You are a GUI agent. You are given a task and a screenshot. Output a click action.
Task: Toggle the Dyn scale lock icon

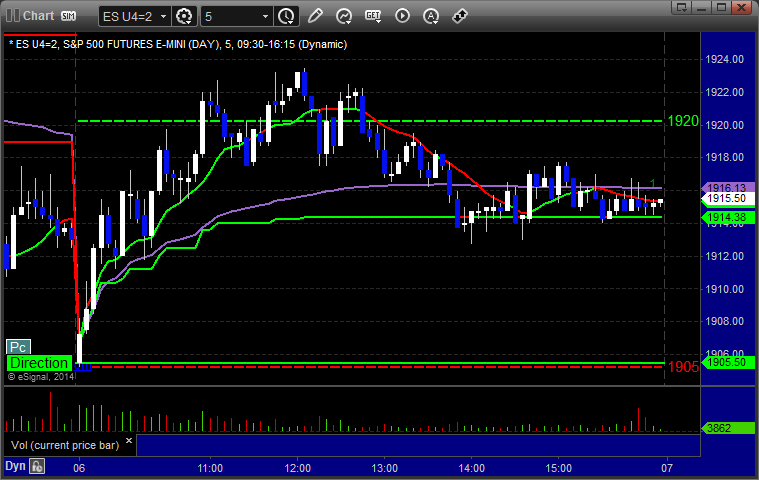pyautogui.click(x=37, y=466)
